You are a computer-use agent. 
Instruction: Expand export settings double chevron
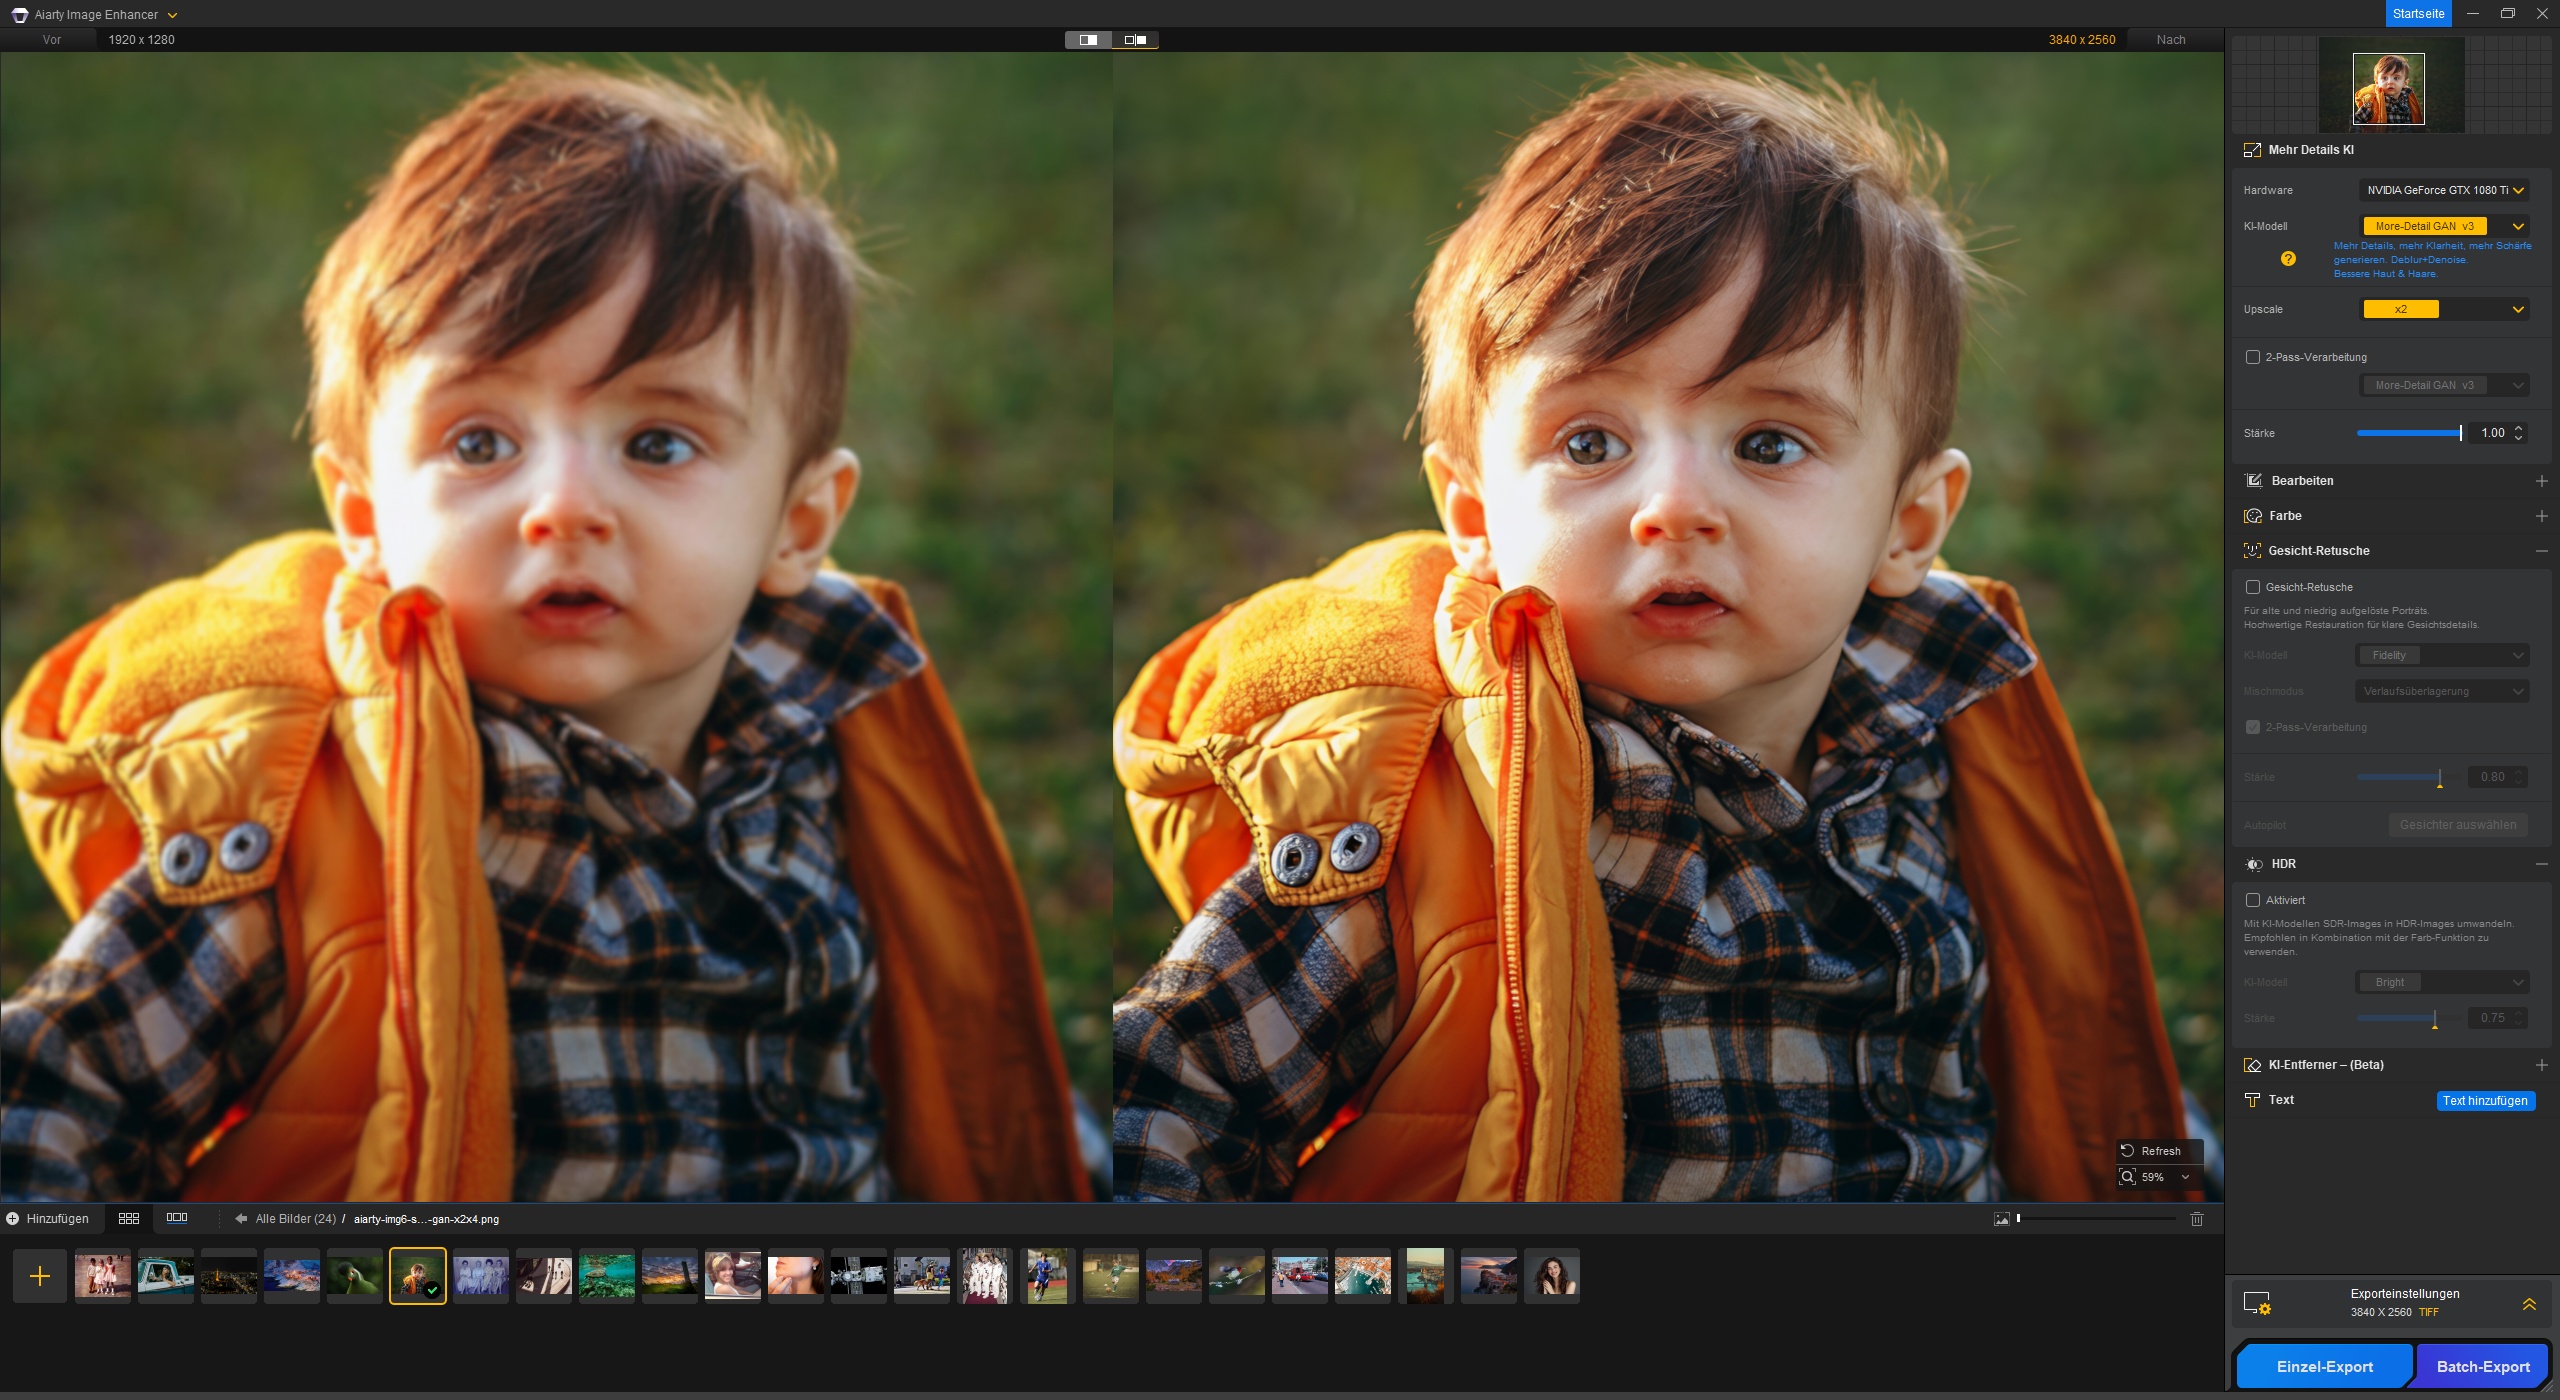[x=2529, y=1304]
